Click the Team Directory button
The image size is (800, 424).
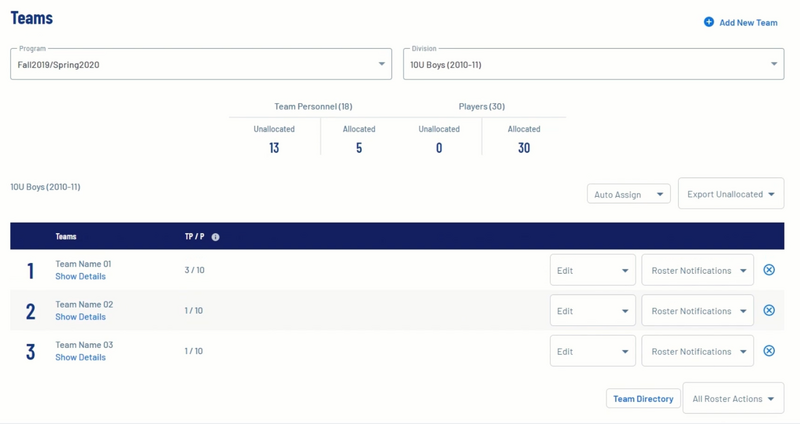pyautogui.click(x=642, y=398)
